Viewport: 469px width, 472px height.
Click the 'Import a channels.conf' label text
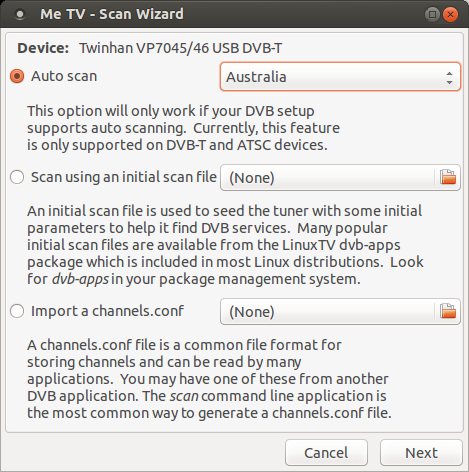(x=107, y=311)
